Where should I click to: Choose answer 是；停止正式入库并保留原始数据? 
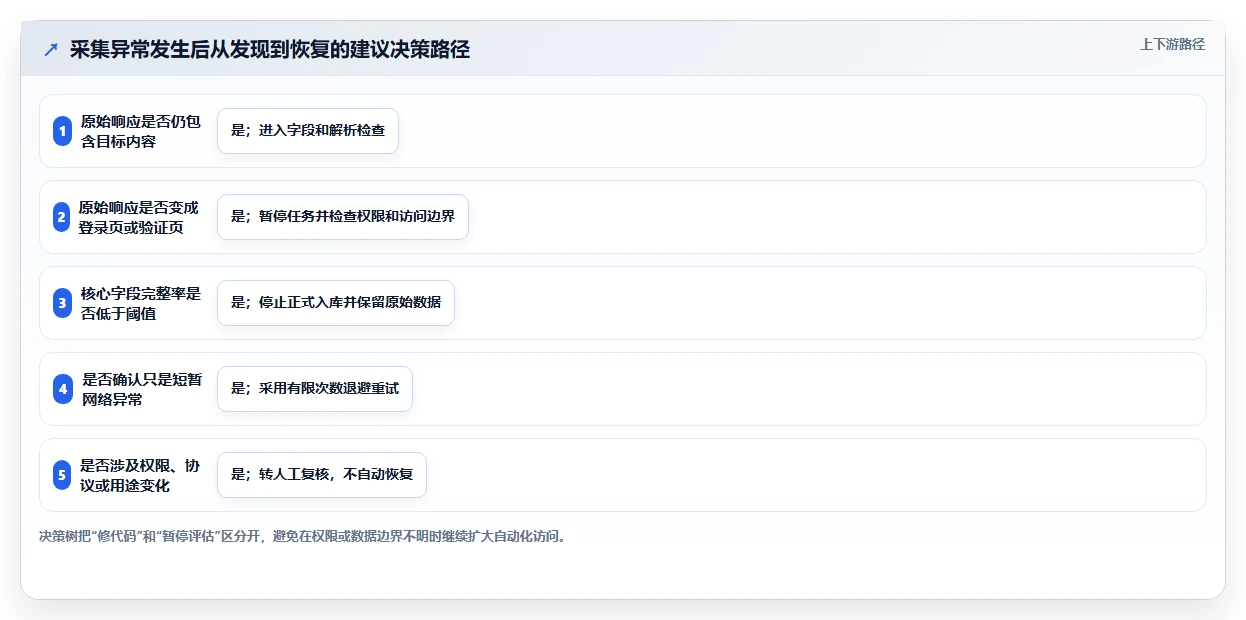336,303
